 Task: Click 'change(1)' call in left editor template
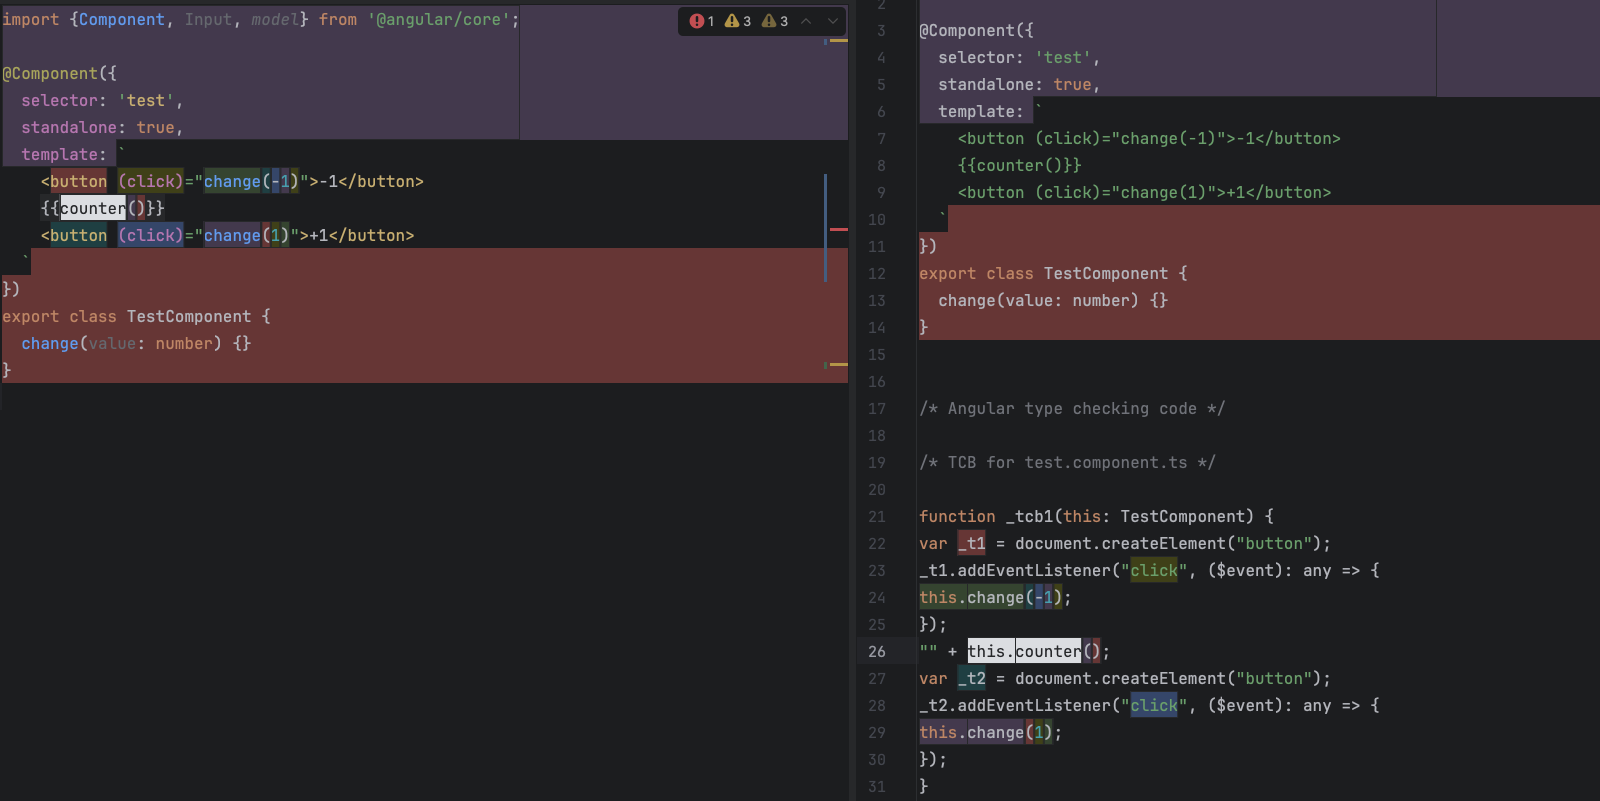(247, 235)
